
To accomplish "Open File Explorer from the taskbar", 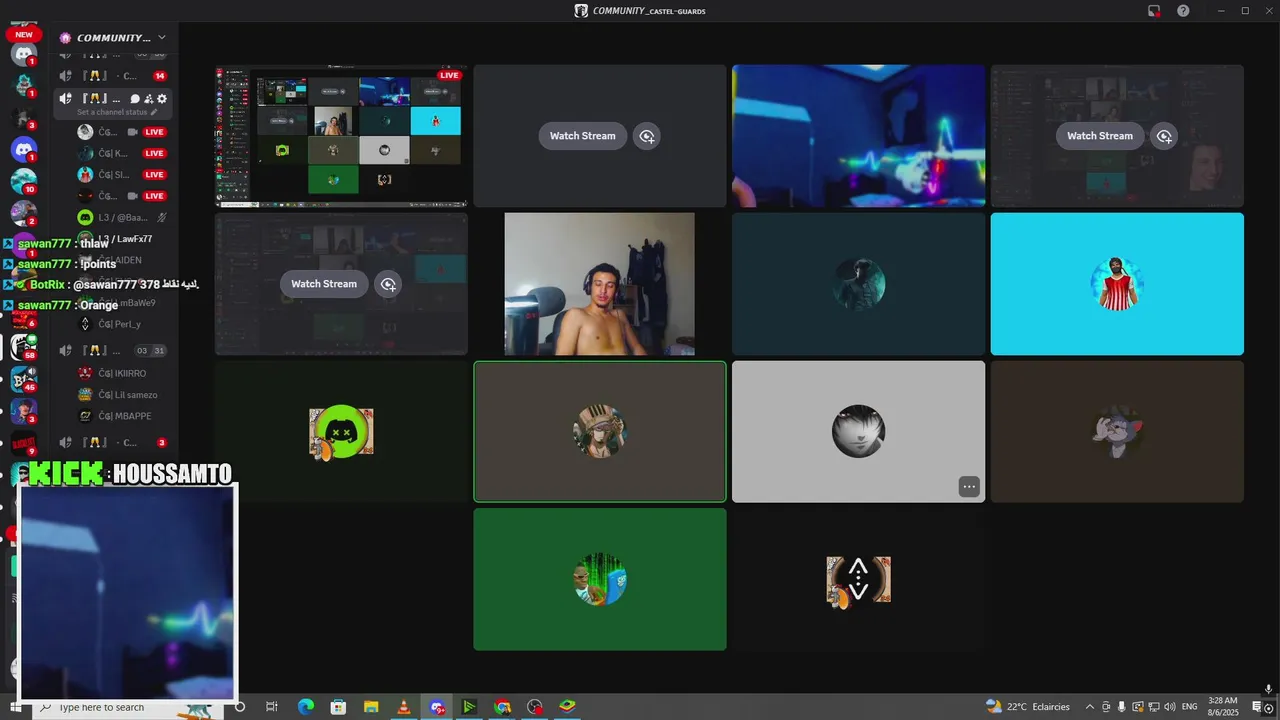I will pyautogui.click(x=371, y=707).
